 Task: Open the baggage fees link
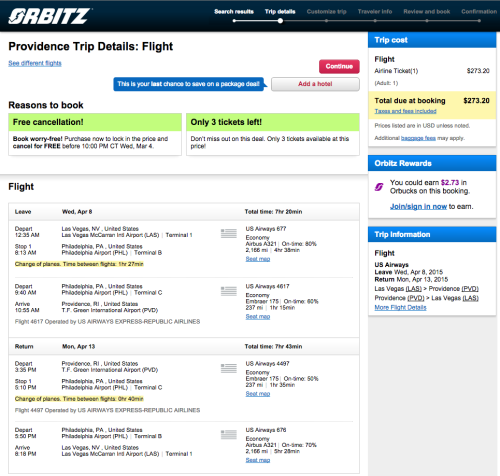click(418, 138)
